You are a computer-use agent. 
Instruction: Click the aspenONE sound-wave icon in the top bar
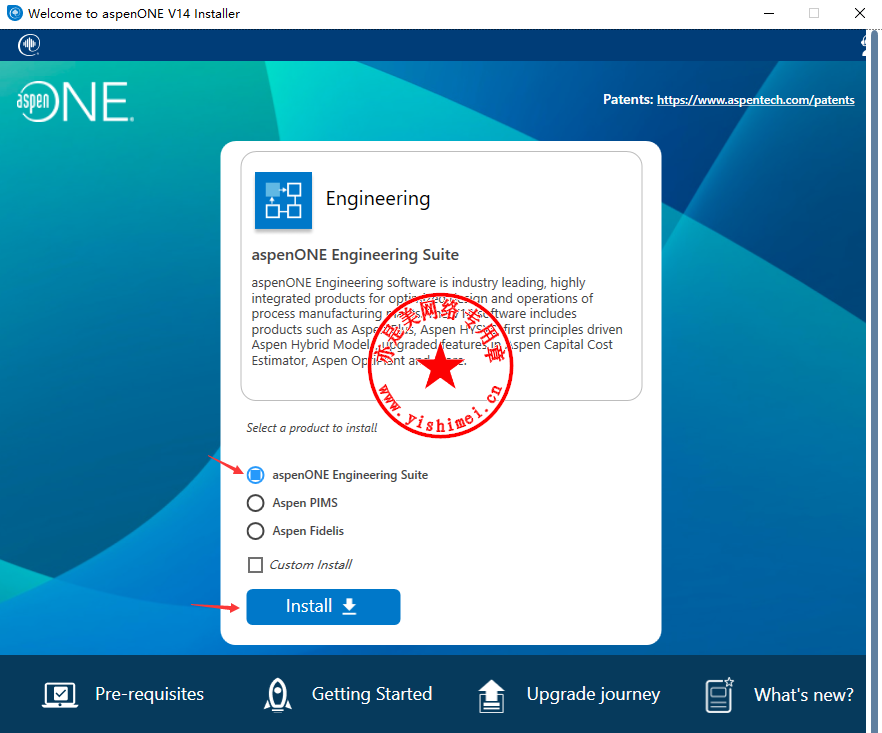click(29, 45)
